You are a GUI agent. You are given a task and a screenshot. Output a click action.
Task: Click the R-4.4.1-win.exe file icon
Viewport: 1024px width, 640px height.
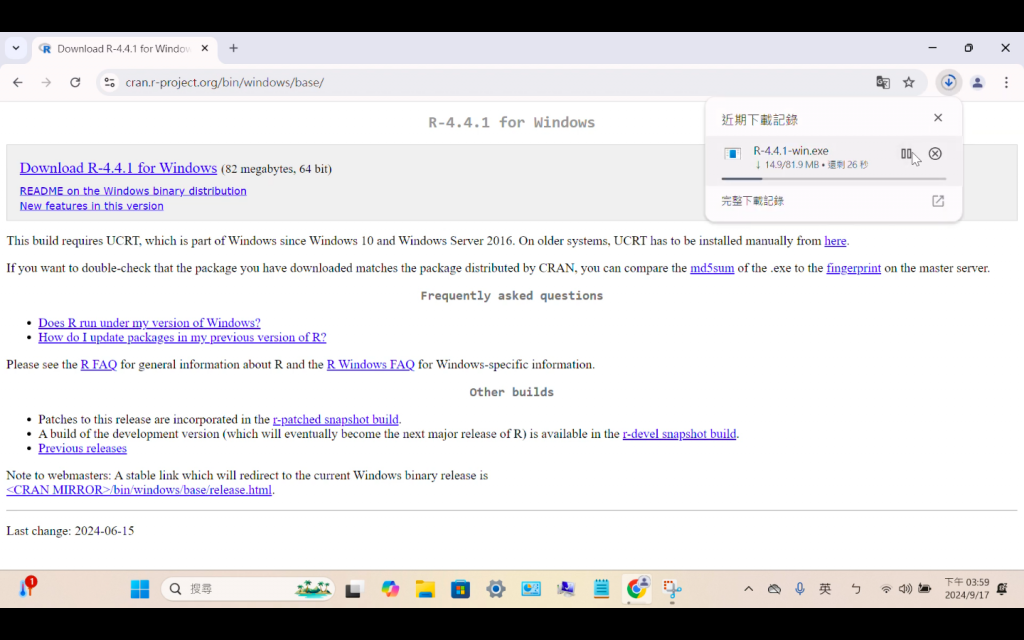[x=732, y=154]
